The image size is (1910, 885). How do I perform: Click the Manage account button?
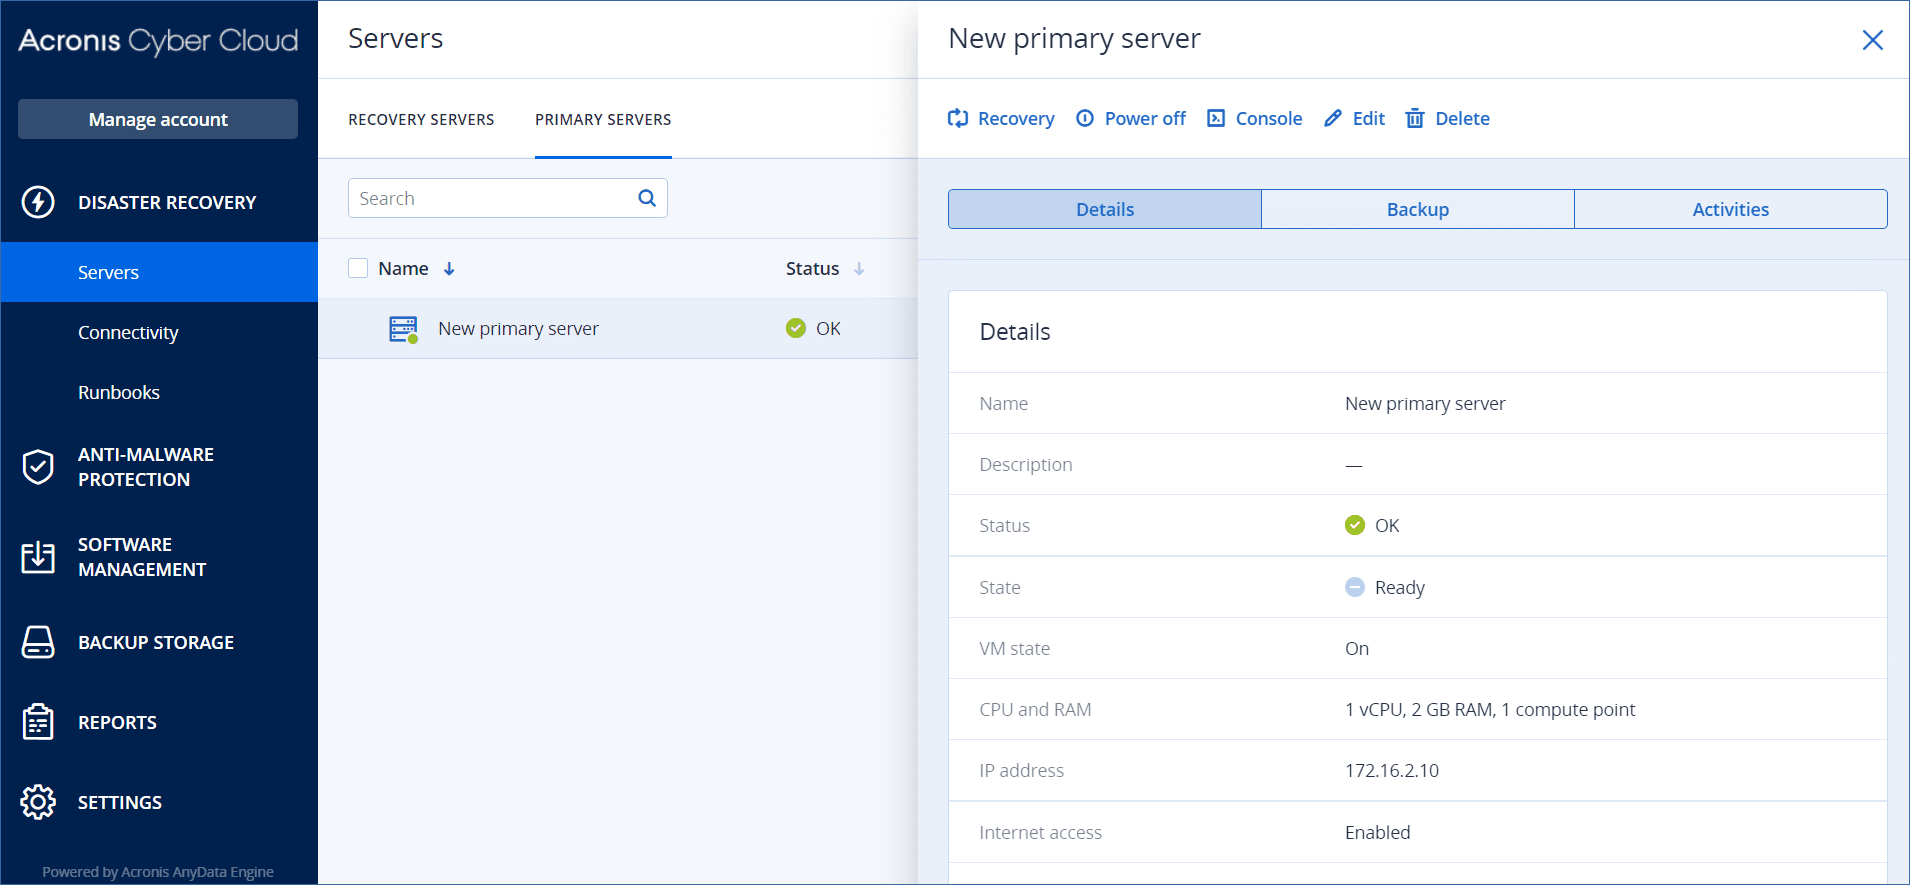(x=158, y=119)
